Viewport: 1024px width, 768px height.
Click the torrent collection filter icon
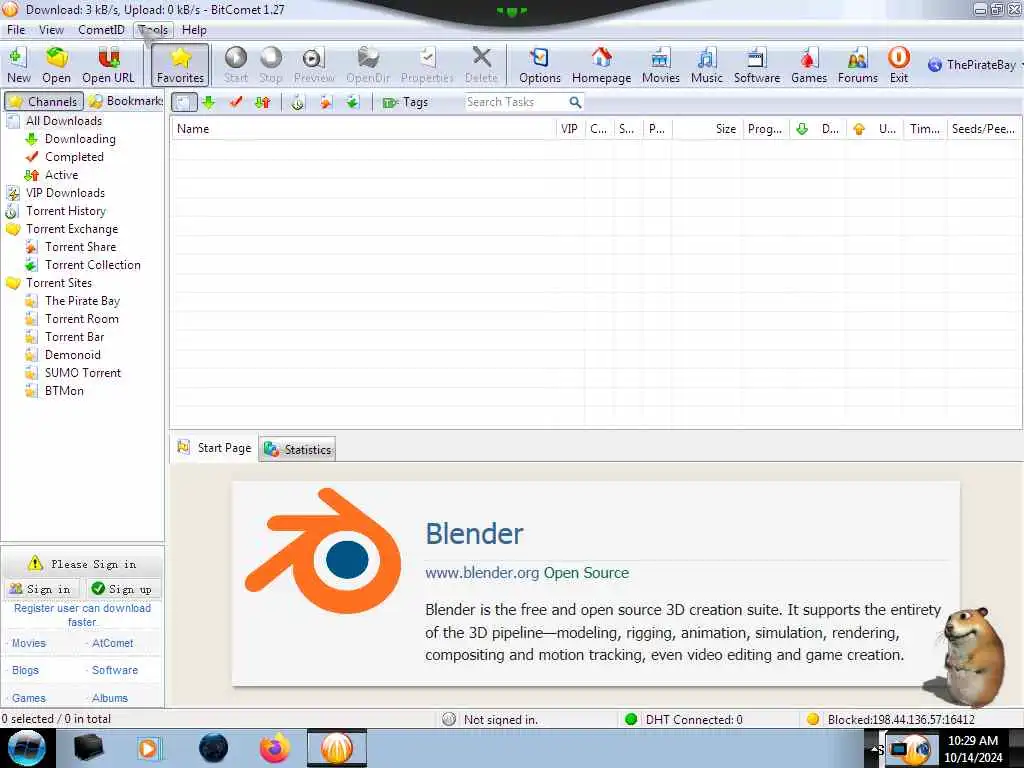[353, 102]
